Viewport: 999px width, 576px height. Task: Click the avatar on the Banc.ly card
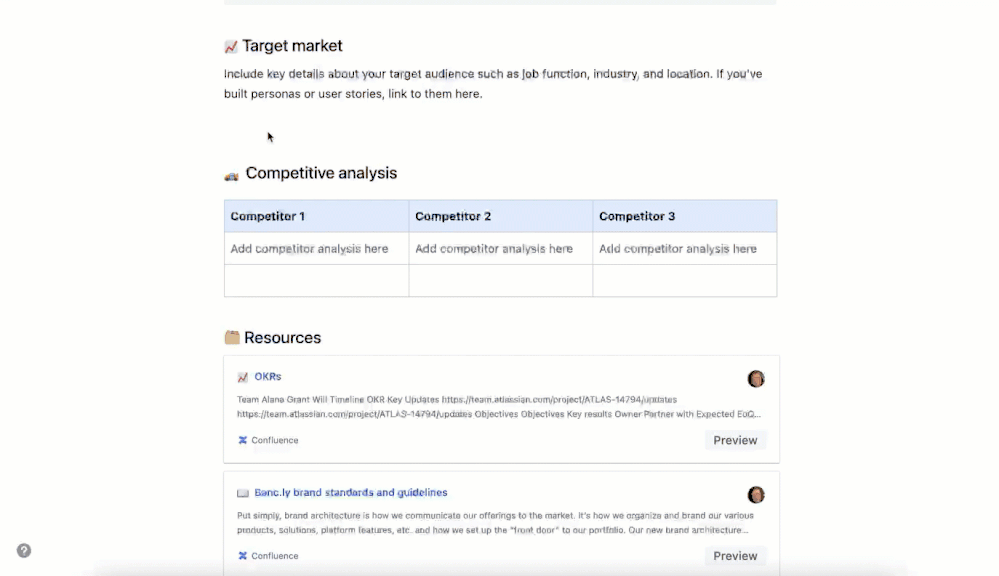(756, 494)
